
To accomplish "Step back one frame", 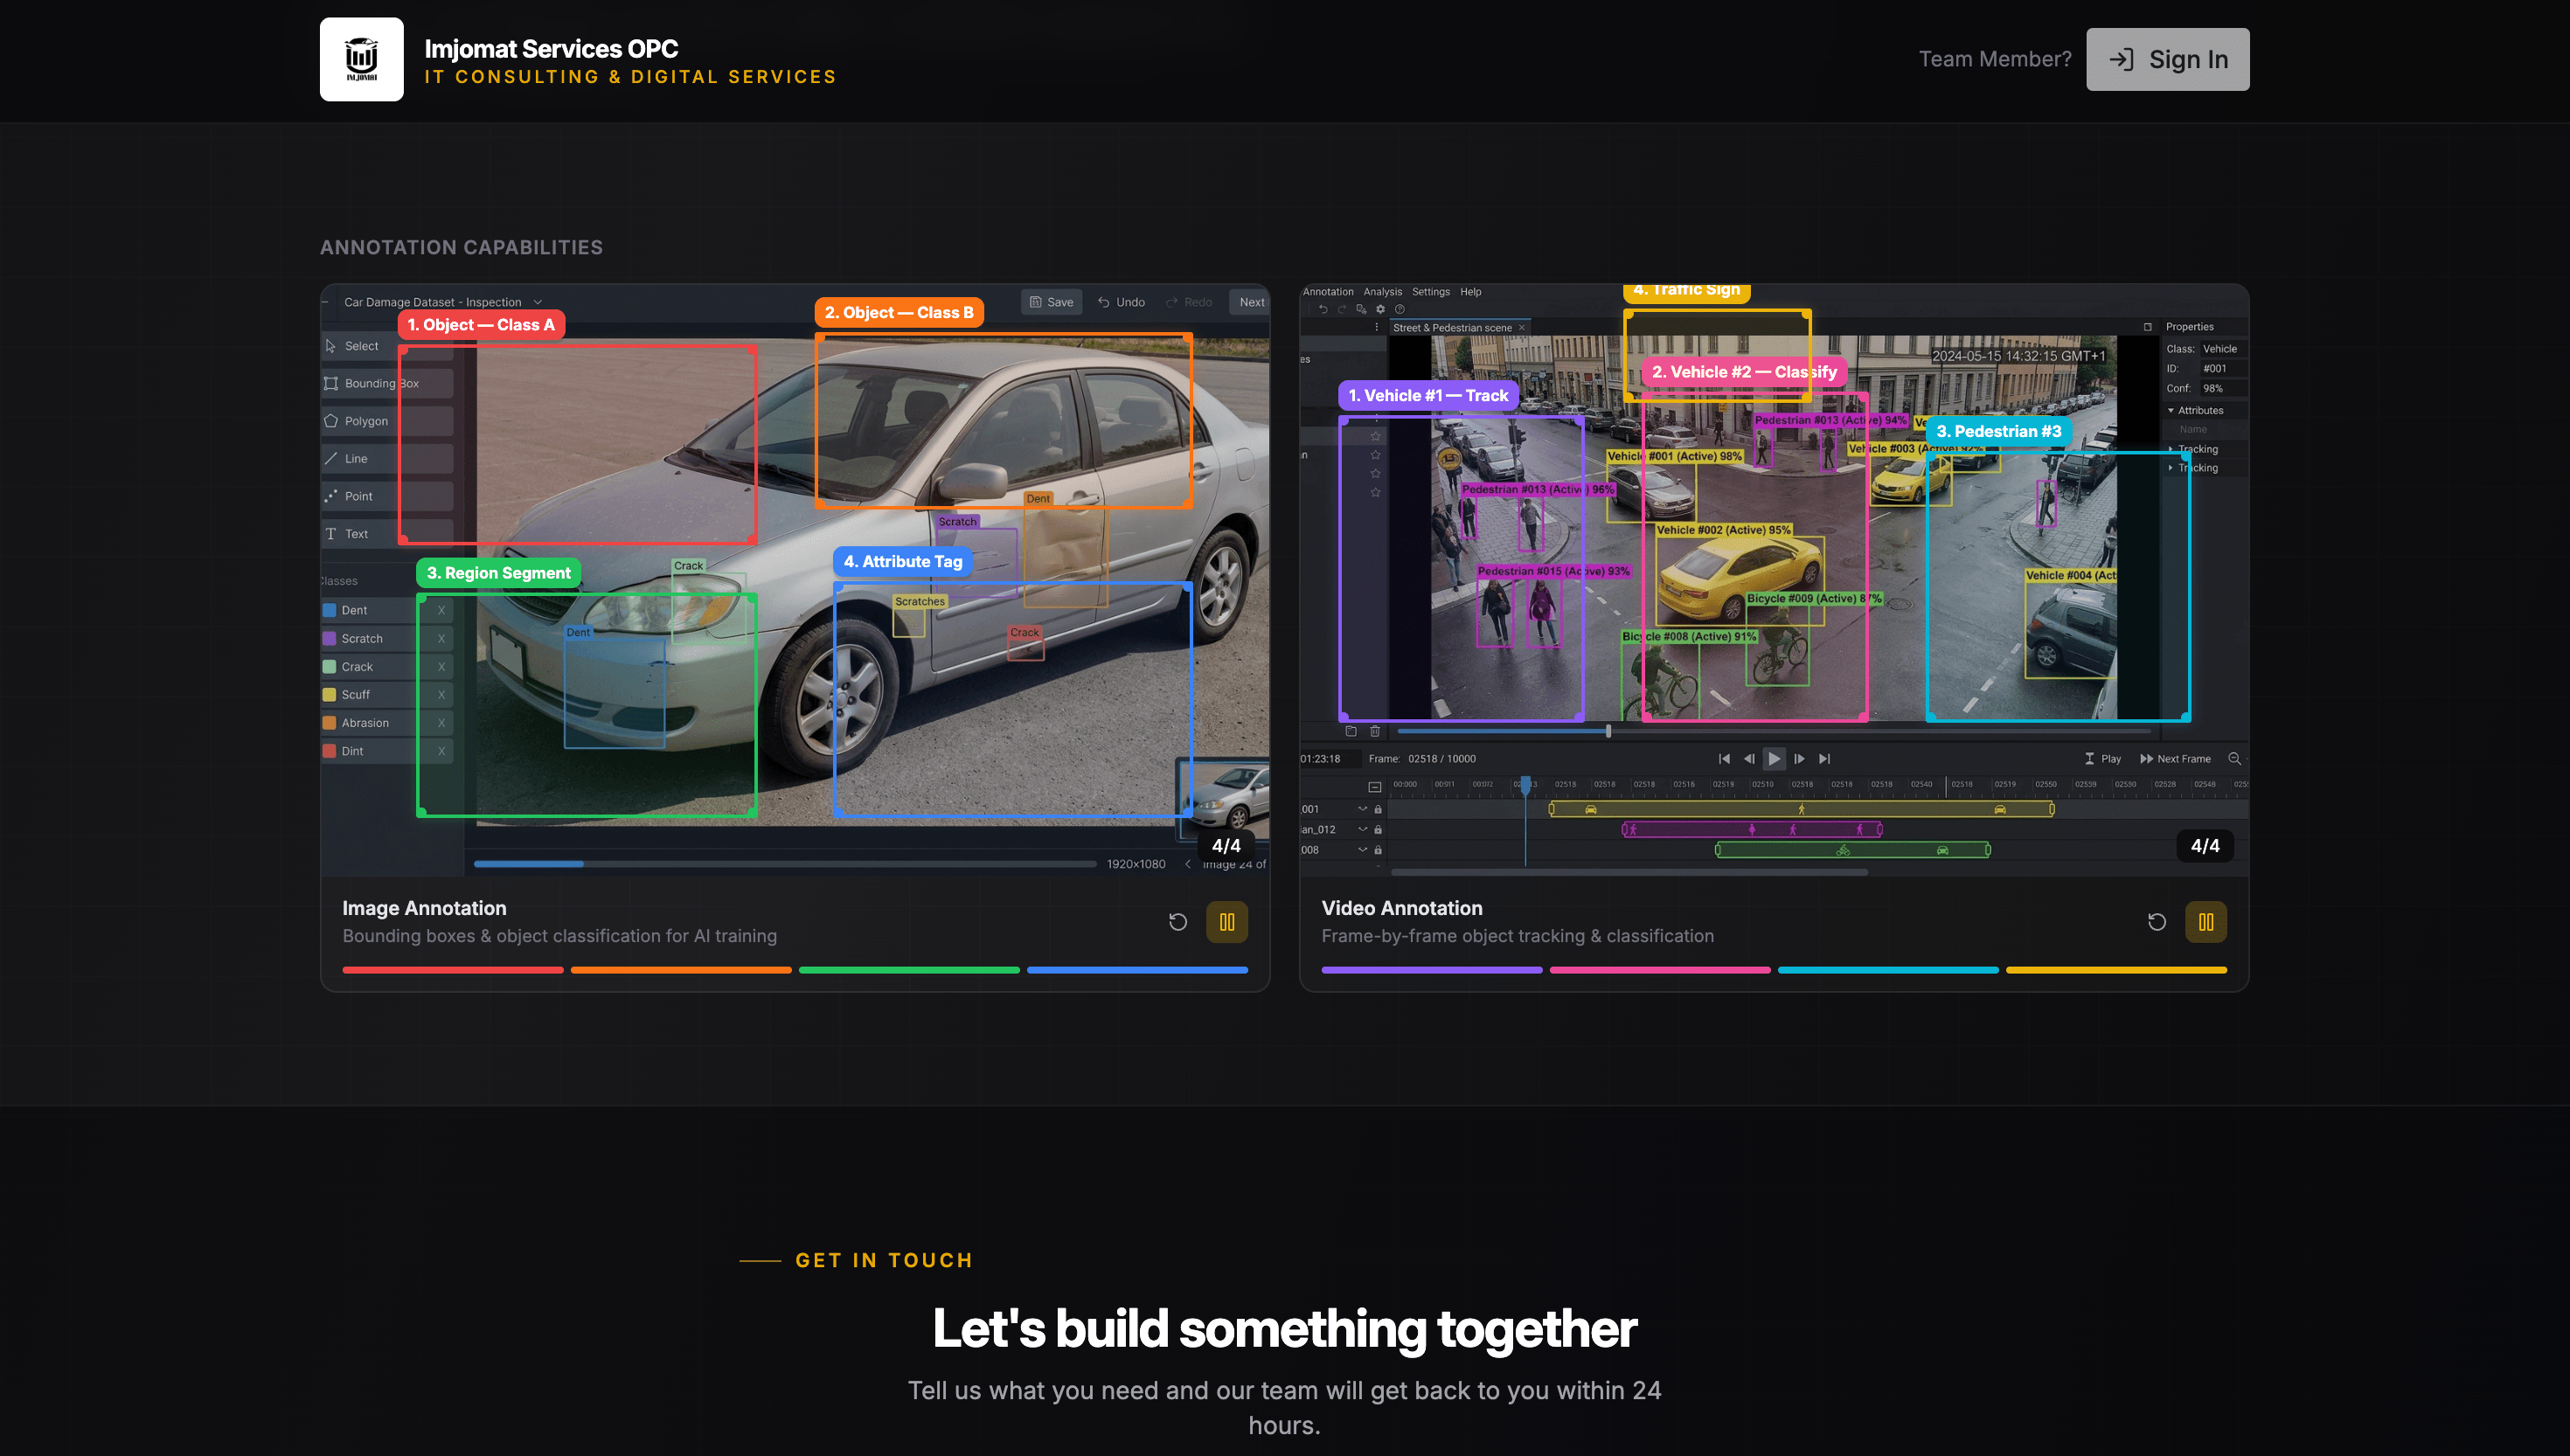I will pyautogui.click(x=1749, y=759).
